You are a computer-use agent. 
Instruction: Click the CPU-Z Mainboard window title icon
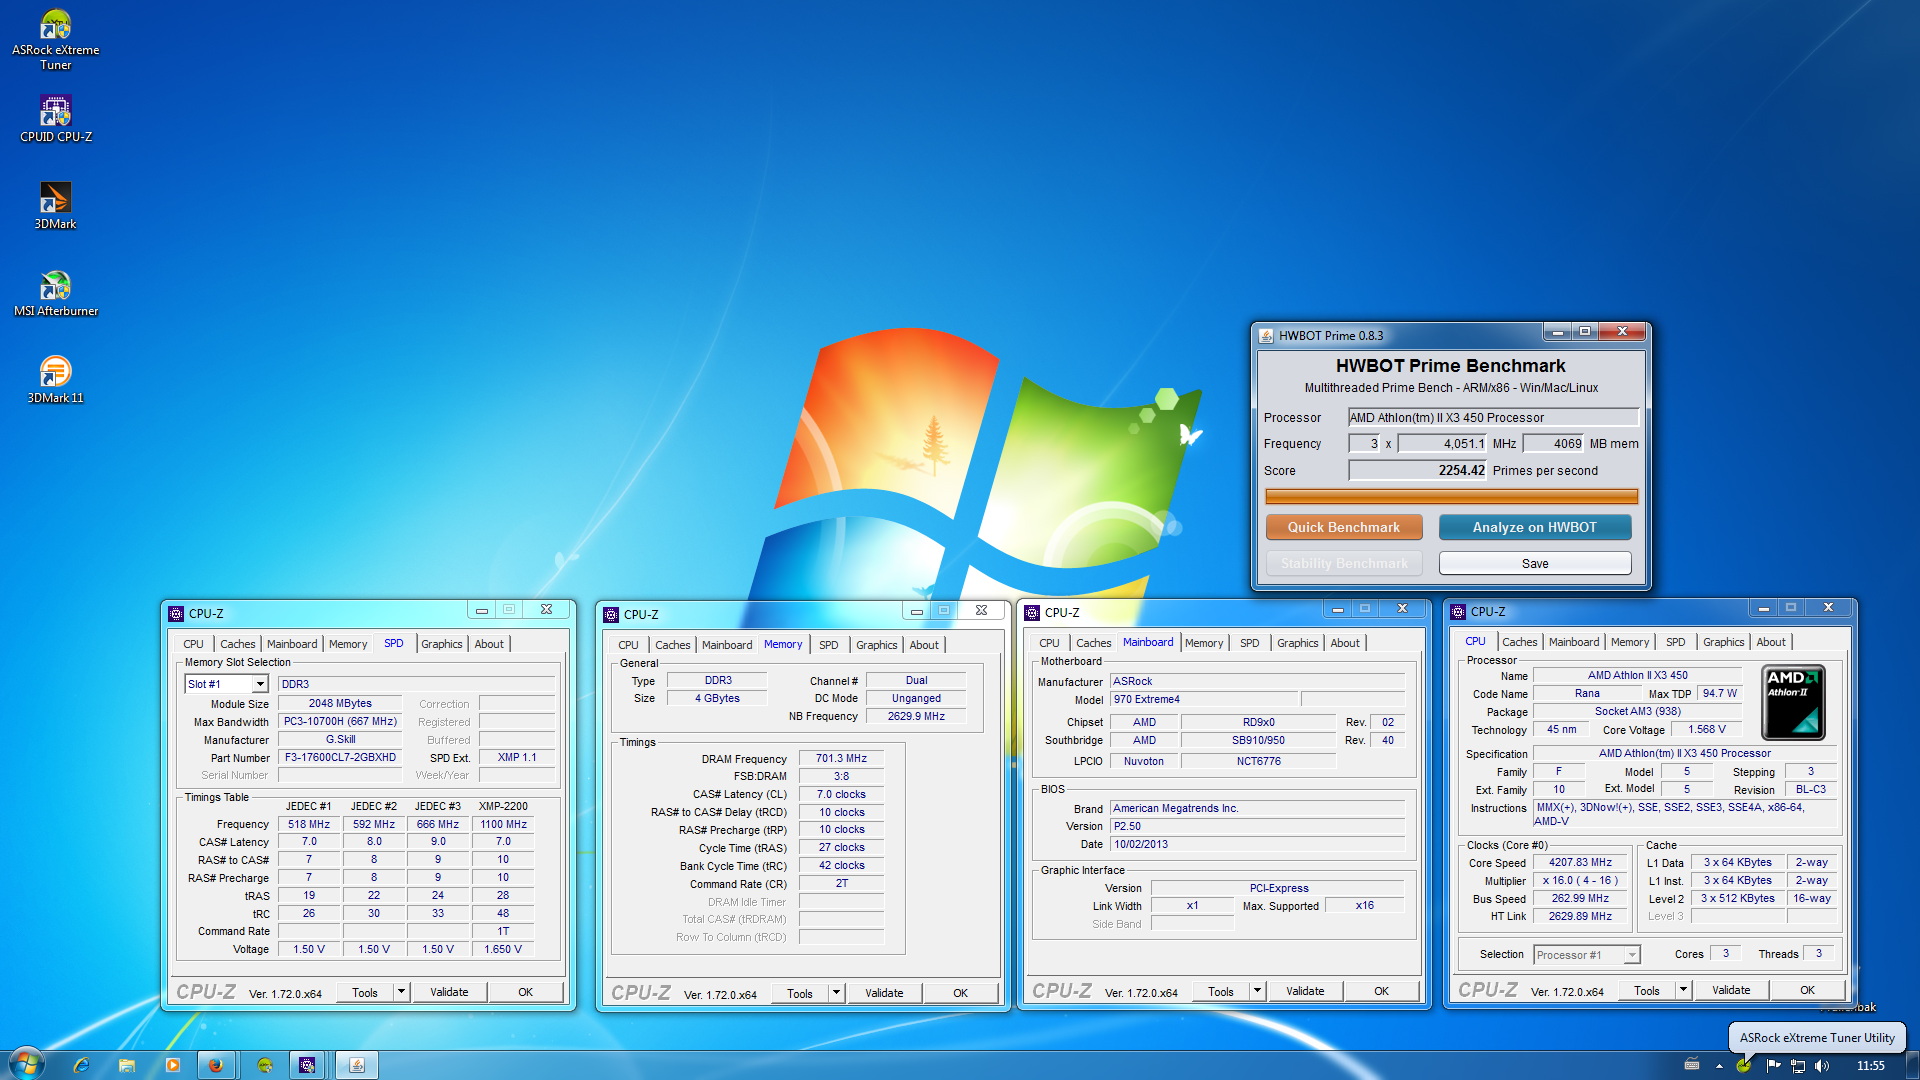pyautogui.click(x=1032, y=613)
